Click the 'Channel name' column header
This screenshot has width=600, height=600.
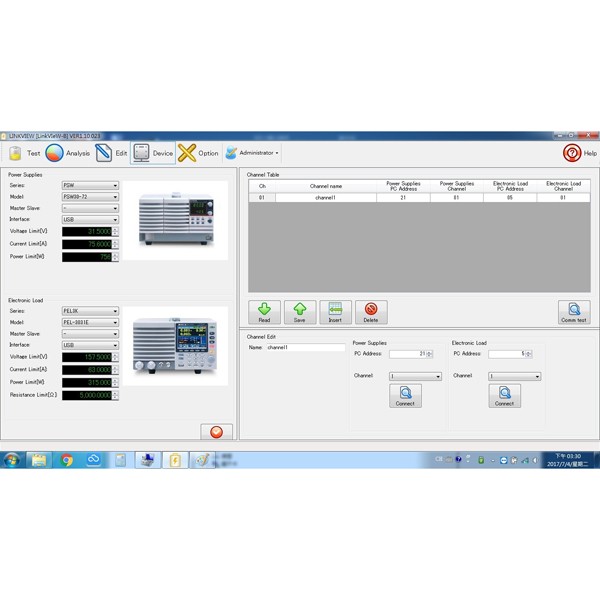[326, 186]
